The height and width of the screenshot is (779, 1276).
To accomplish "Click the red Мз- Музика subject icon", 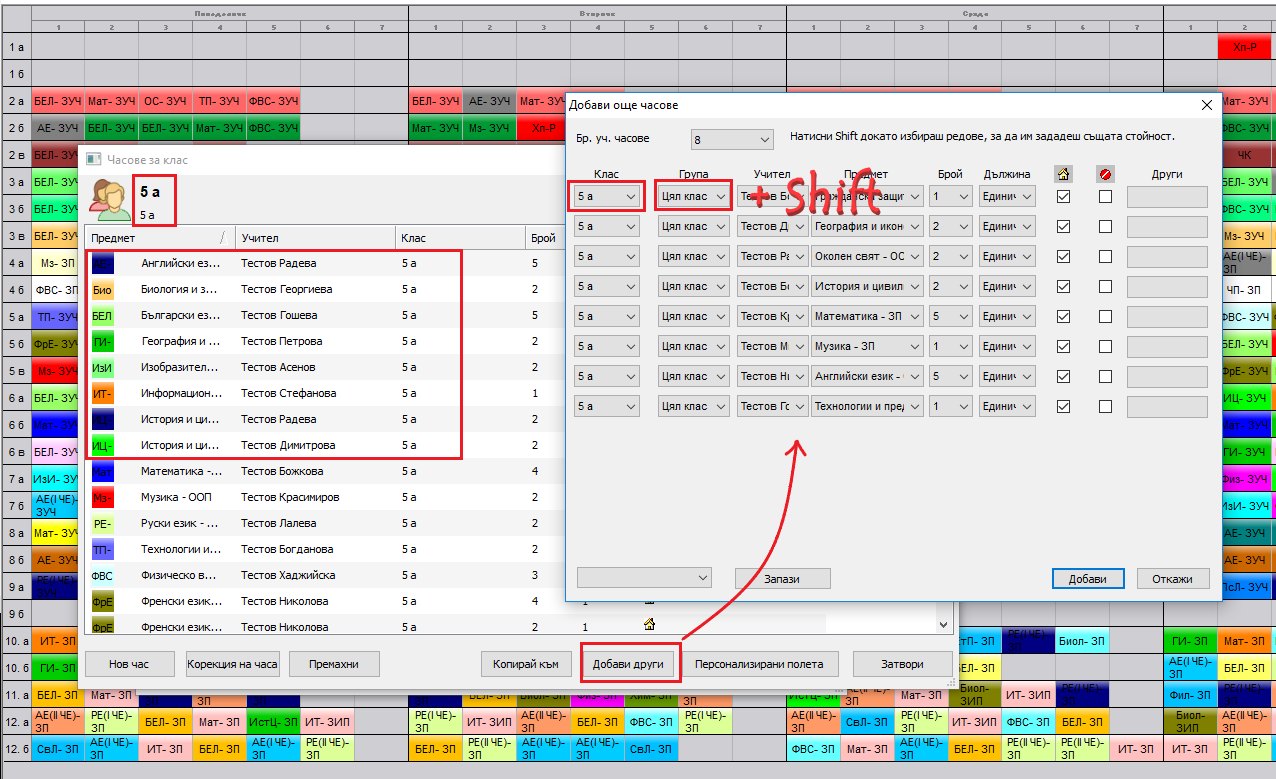I will coord(102,497).
